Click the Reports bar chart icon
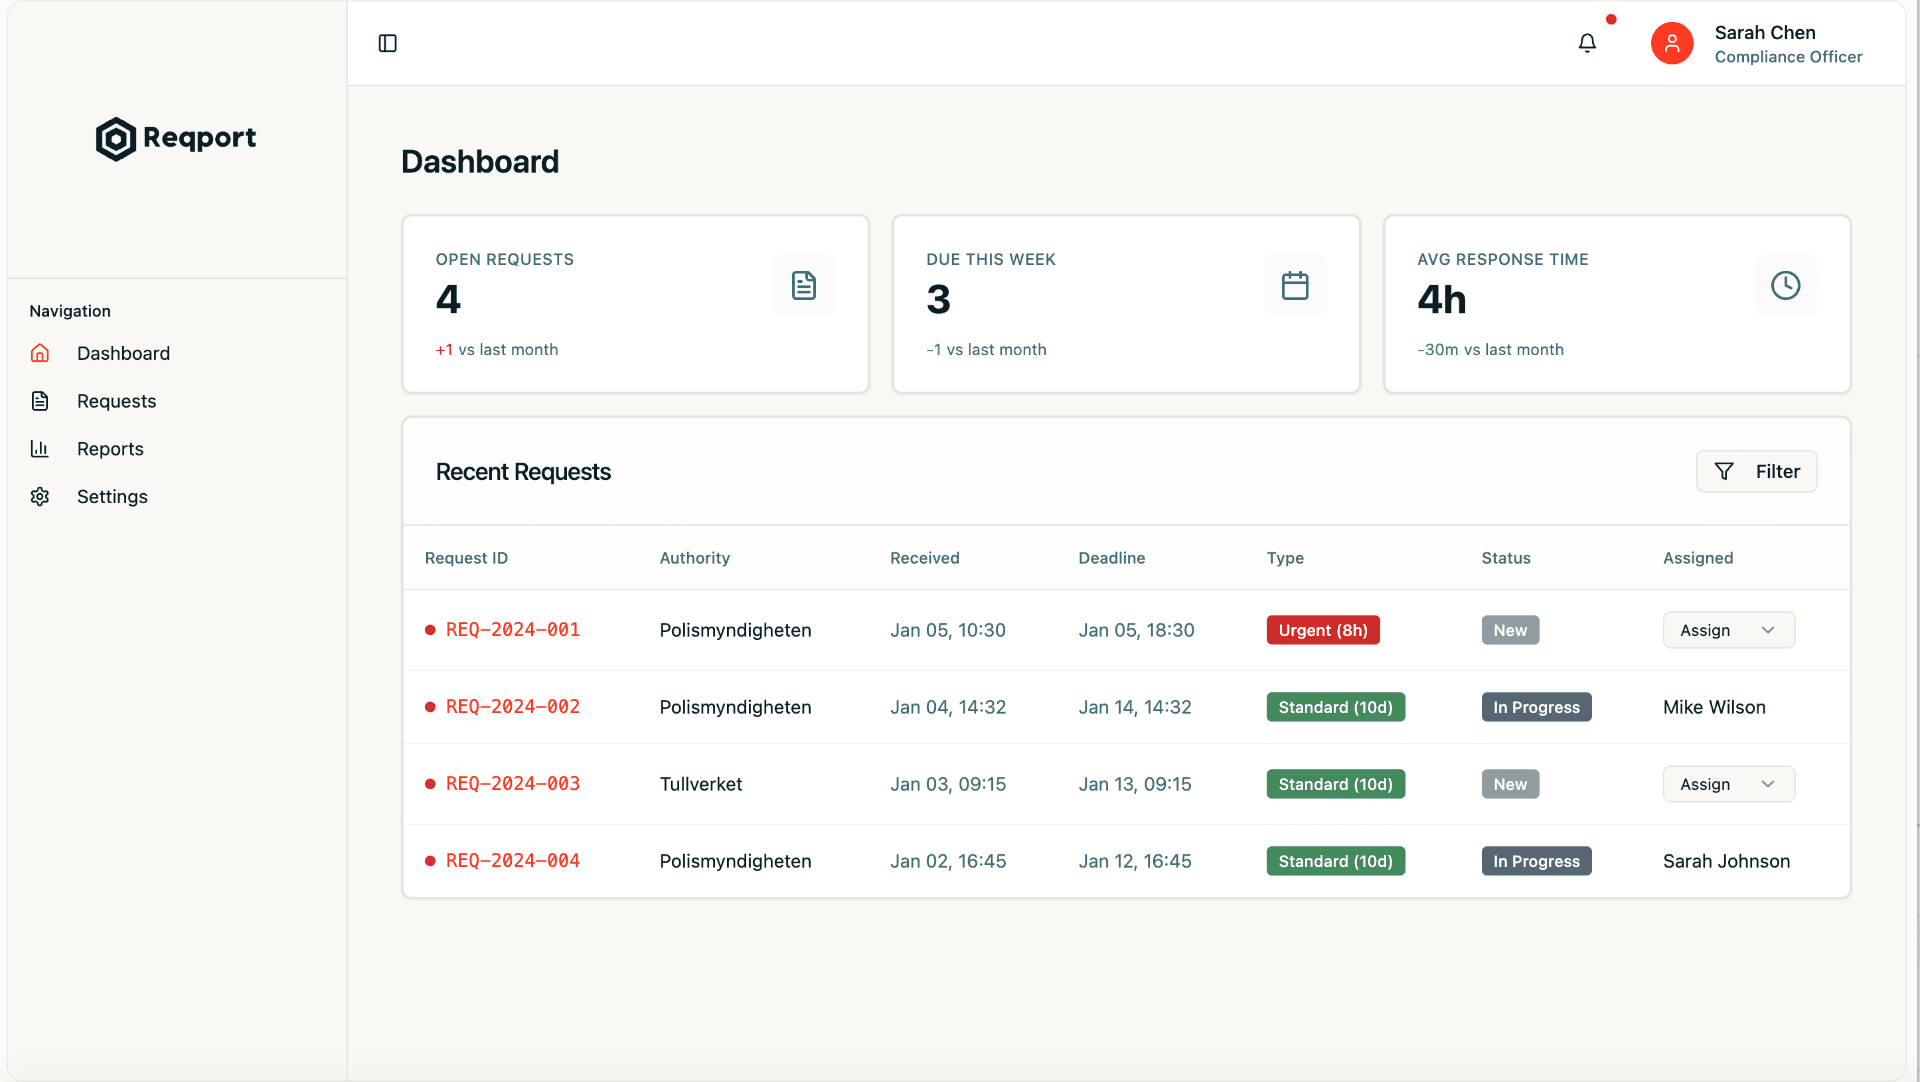The width and height of the screenshot is (1920, 1082). 40,449
